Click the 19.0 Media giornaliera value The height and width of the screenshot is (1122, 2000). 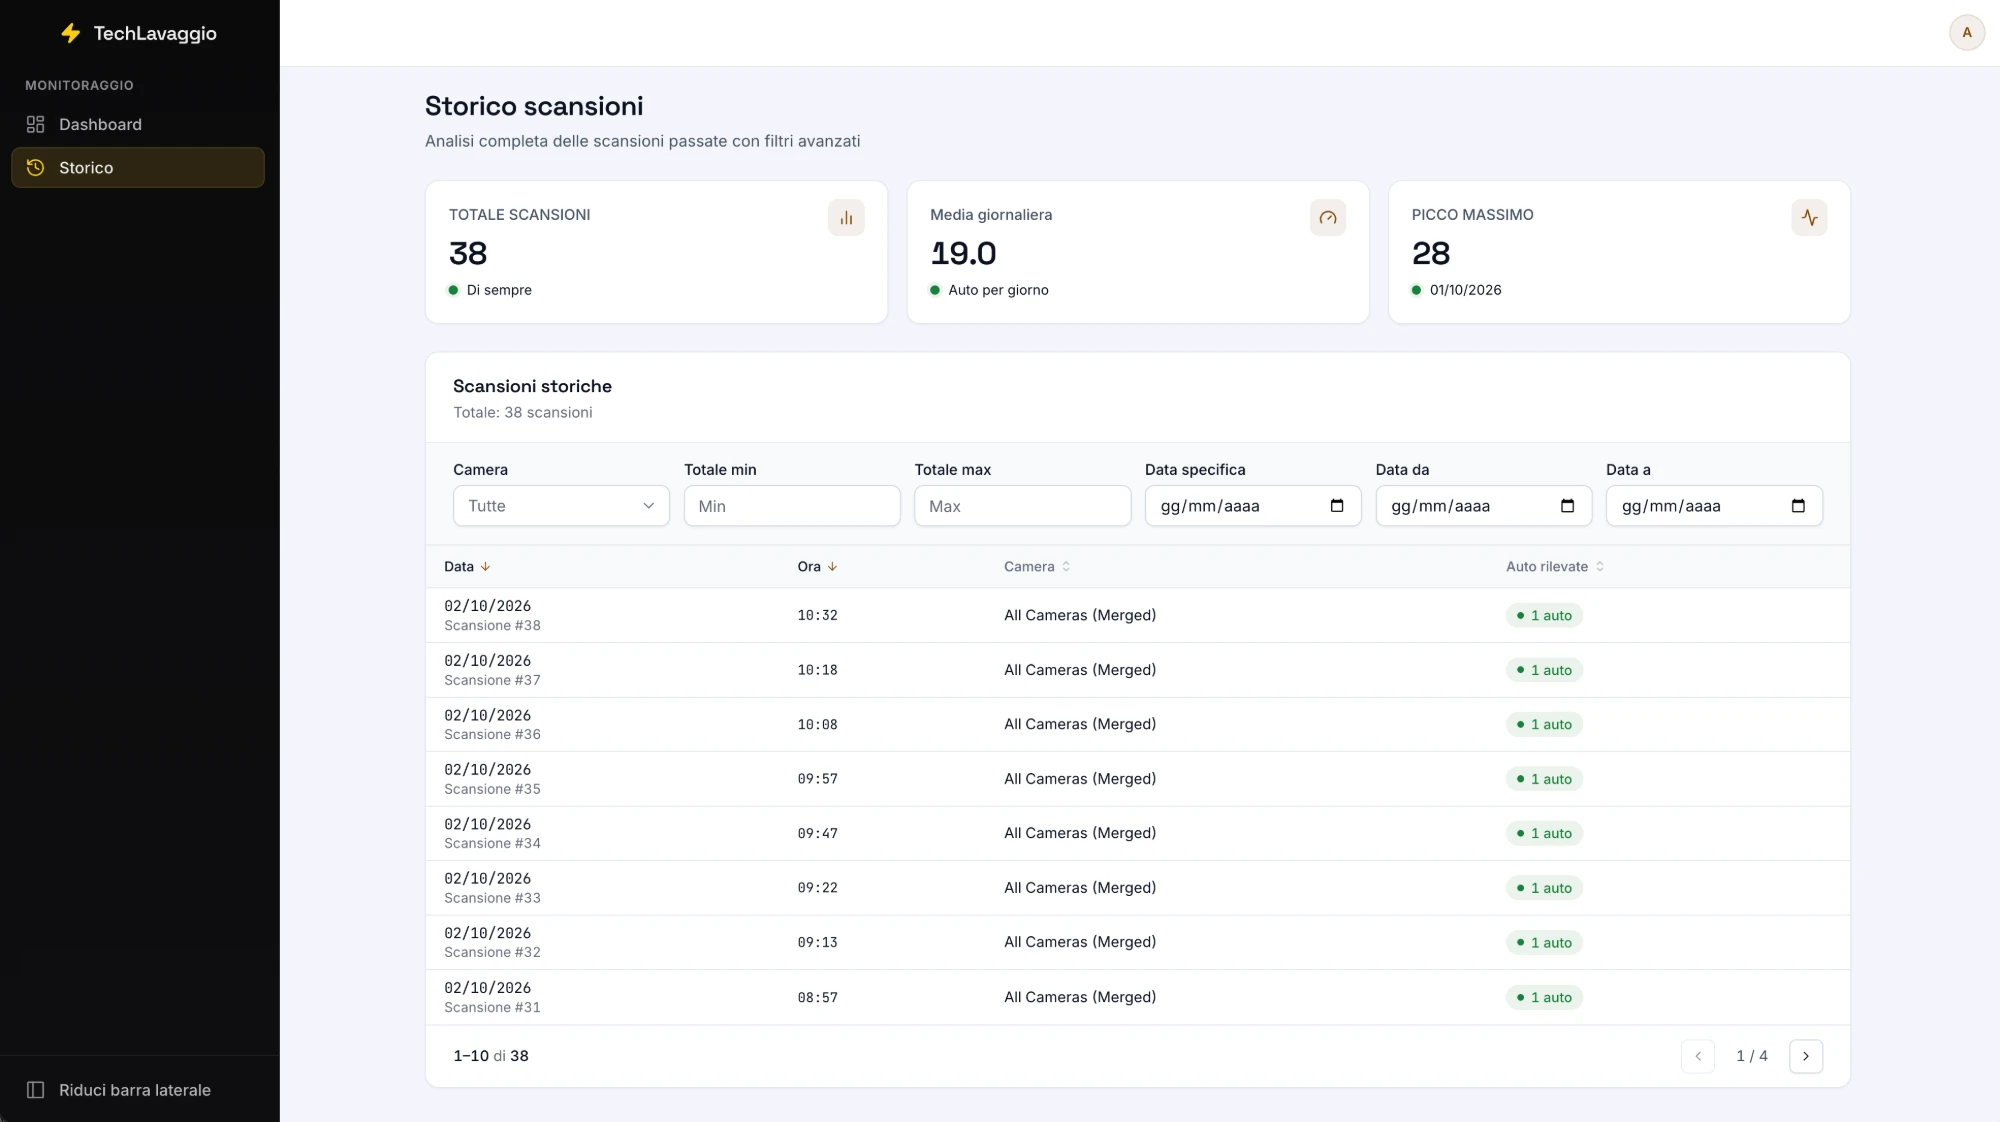tap(963, 253)
